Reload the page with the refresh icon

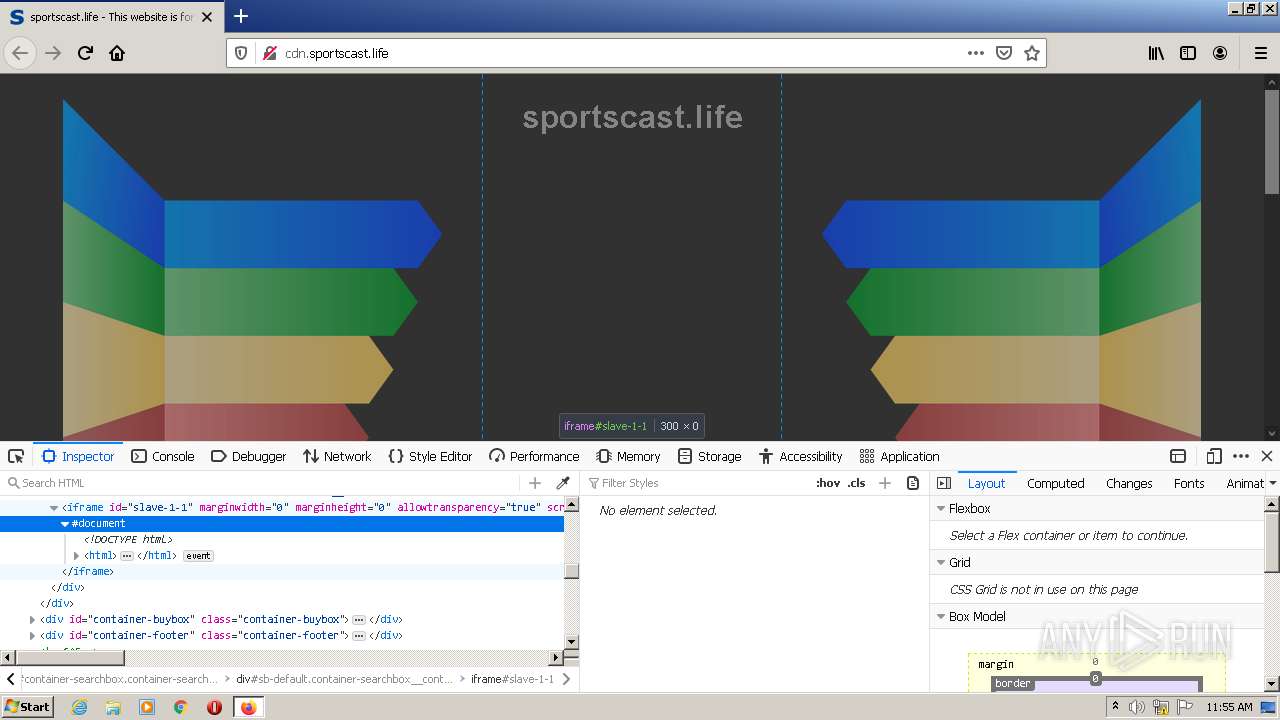[x=86, y=53]
